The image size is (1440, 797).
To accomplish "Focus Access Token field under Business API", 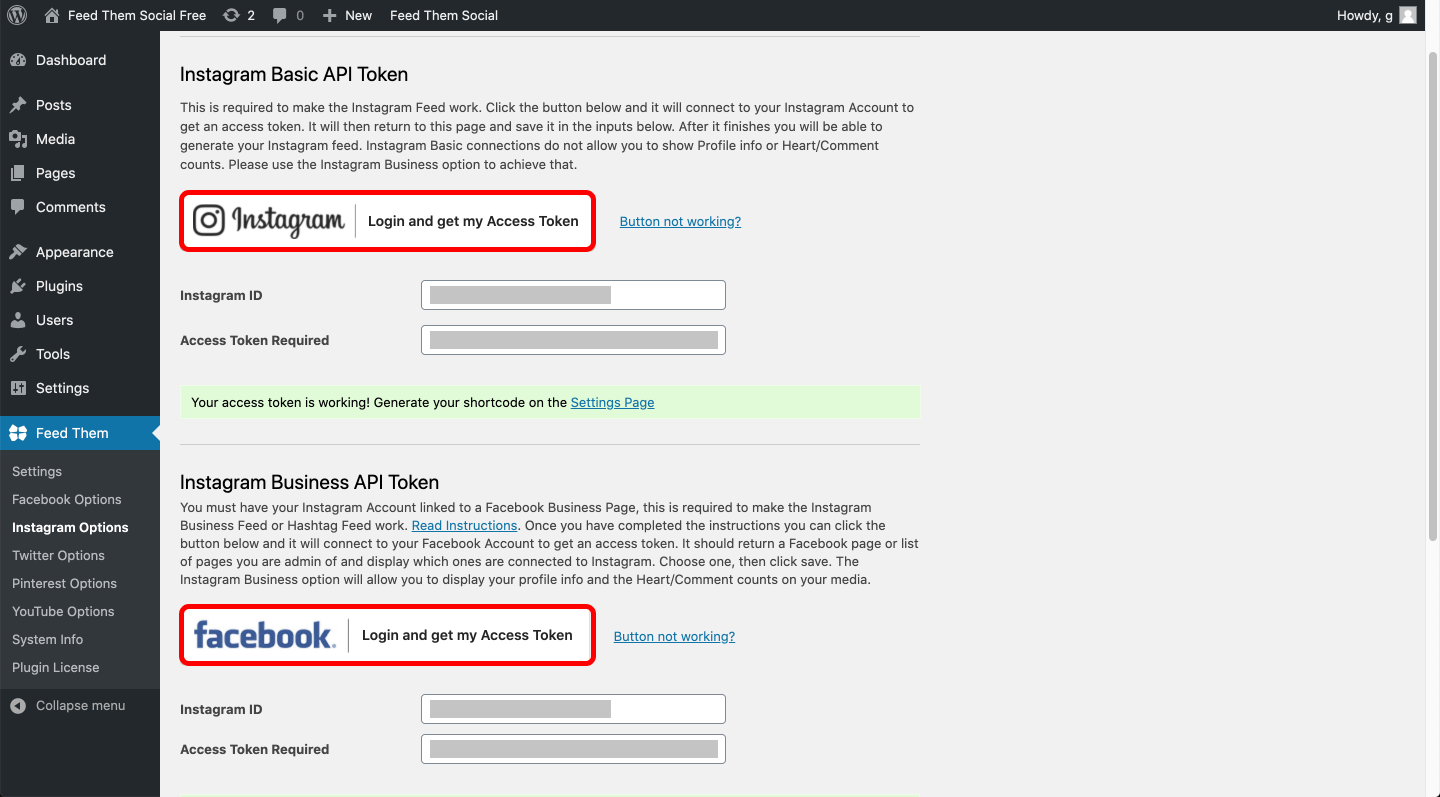I will pyautogui.click(x=573, y=749).
